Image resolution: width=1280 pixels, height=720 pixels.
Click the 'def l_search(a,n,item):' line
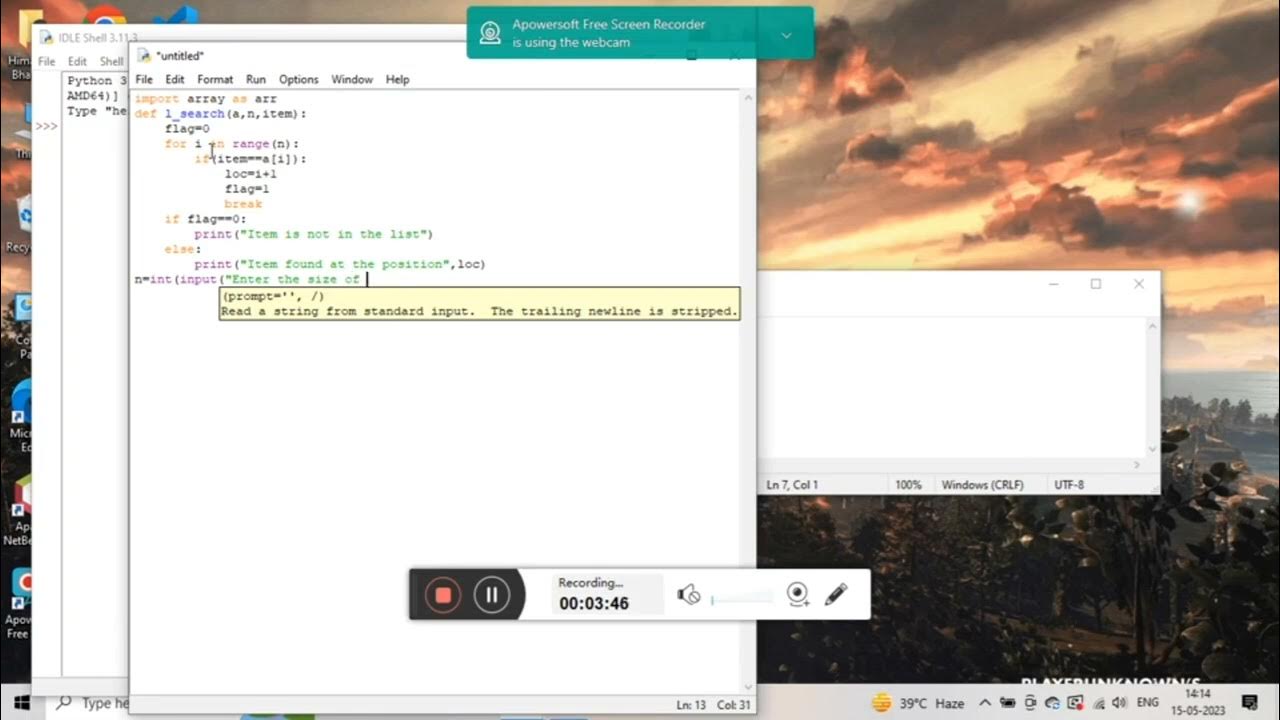221,114
